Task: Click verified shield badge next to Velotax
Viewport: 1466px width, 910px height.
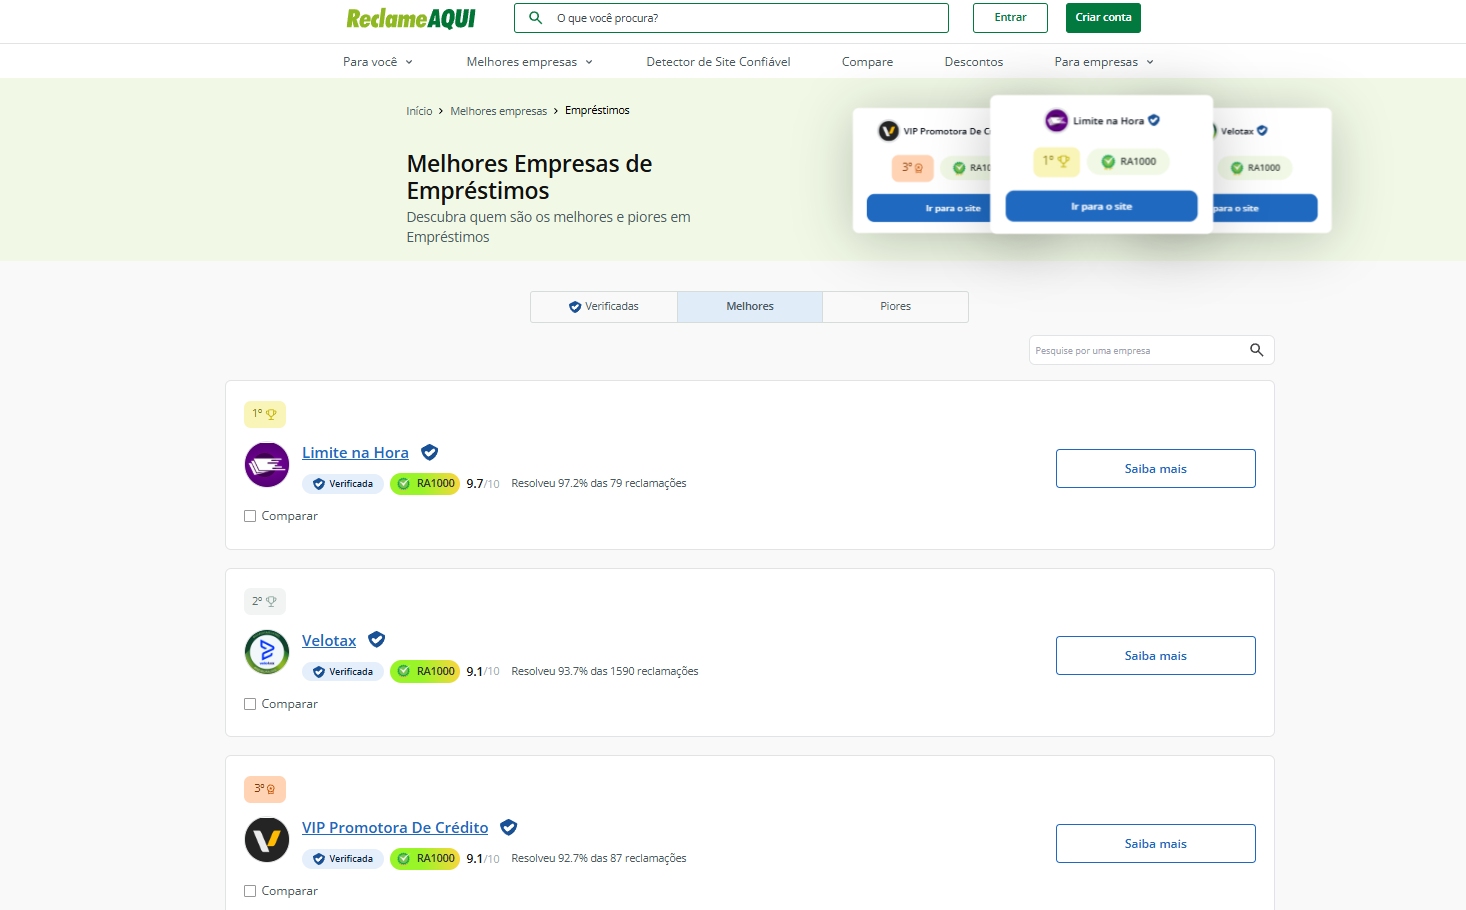Action: [377, 640]
